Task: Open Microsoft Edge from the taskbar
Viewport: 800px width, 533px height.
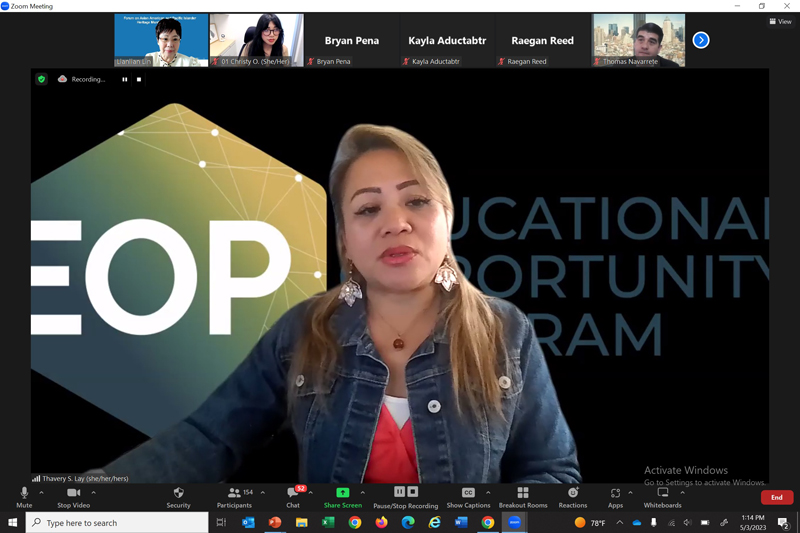Action: [408, 522]
